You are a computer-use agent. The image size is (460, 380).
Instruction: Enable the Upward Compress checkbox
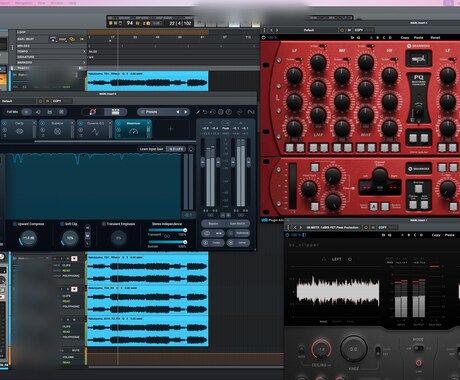pyautogui.click(x=14, y=224)
